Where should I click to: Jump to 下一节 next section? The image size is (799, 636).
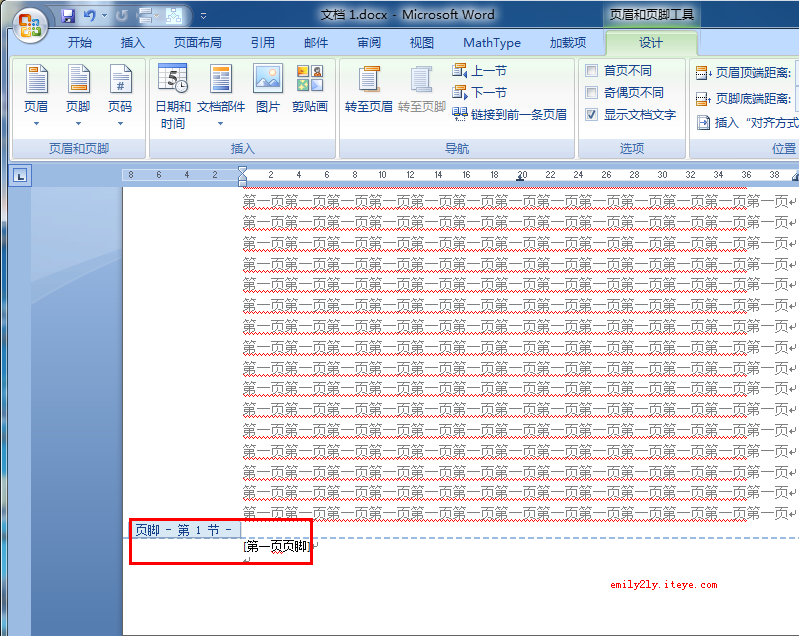pyautogui.click(x=480, y=92)
